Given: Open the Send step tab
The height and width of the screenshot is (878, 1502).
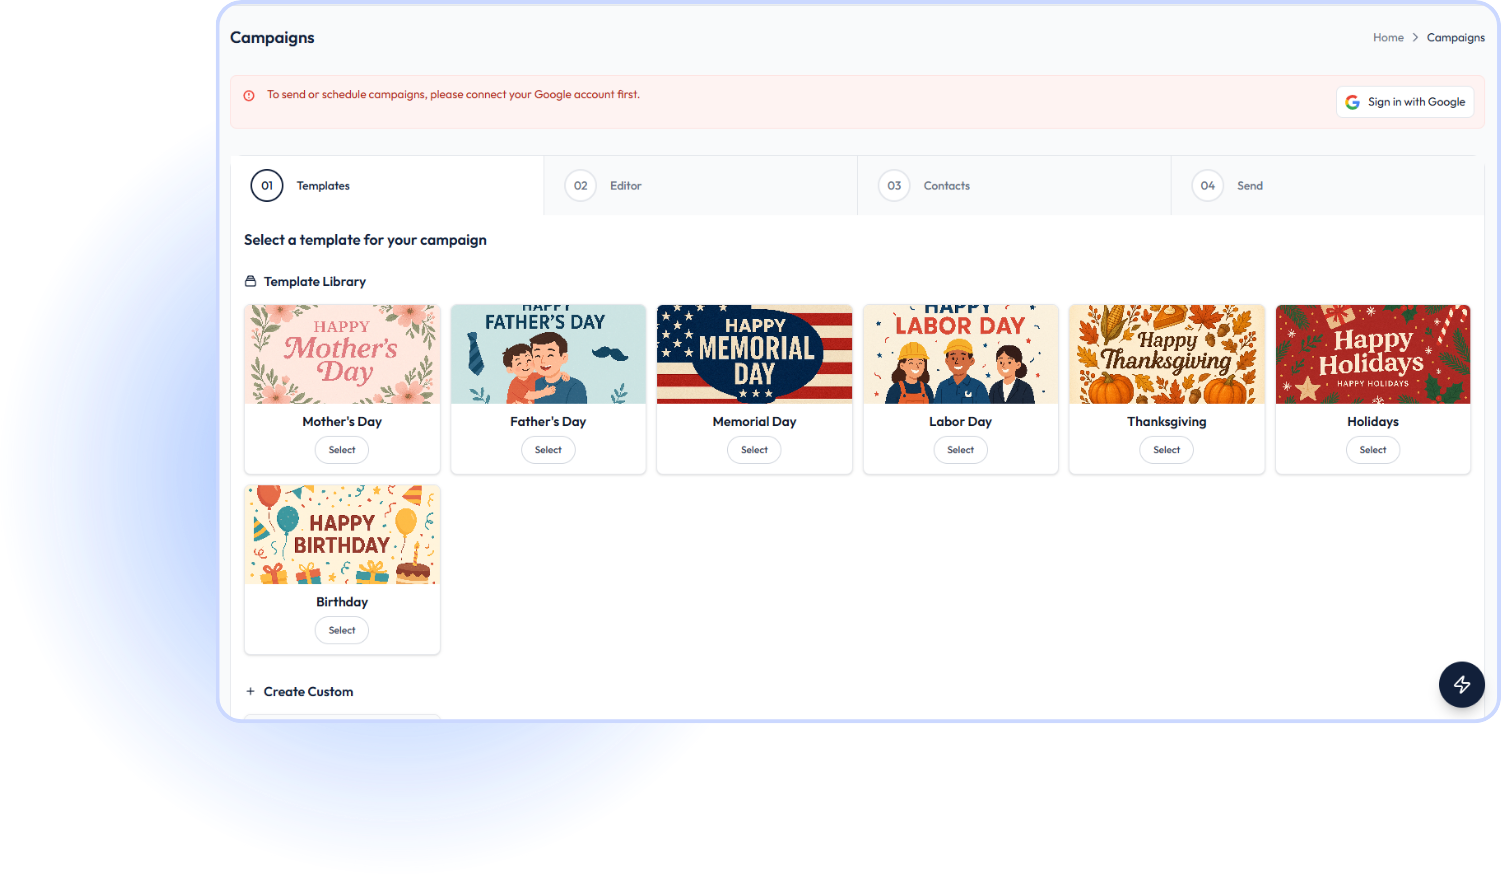Looking at the screenshot, I should [x=1328, y=186].
